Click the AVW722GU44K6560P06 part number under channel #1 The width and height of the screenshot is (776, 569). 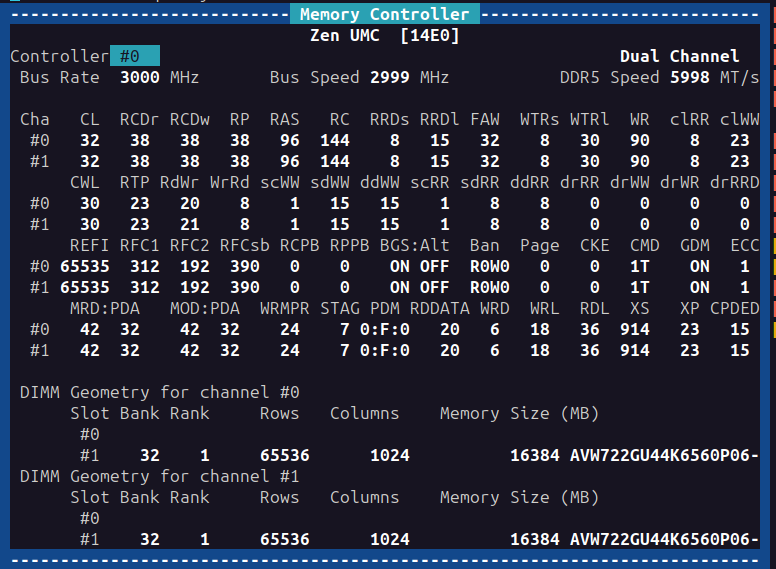pyautogui.click(x=664, y=540)
